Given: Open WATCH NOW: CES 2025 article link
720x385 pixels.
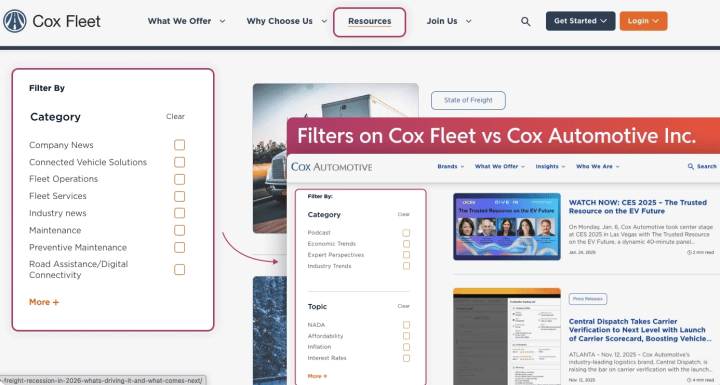Looking at the screenshot, I should (x=637, y=207).
